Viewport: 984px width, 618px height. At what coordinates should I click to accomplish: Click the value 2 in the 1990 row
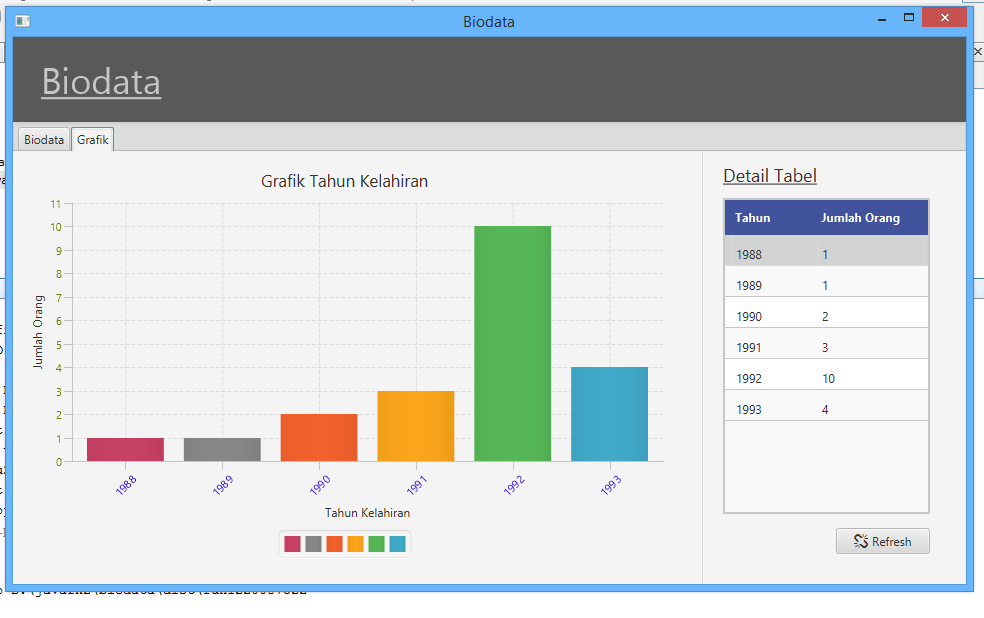(x=825, y=317)
